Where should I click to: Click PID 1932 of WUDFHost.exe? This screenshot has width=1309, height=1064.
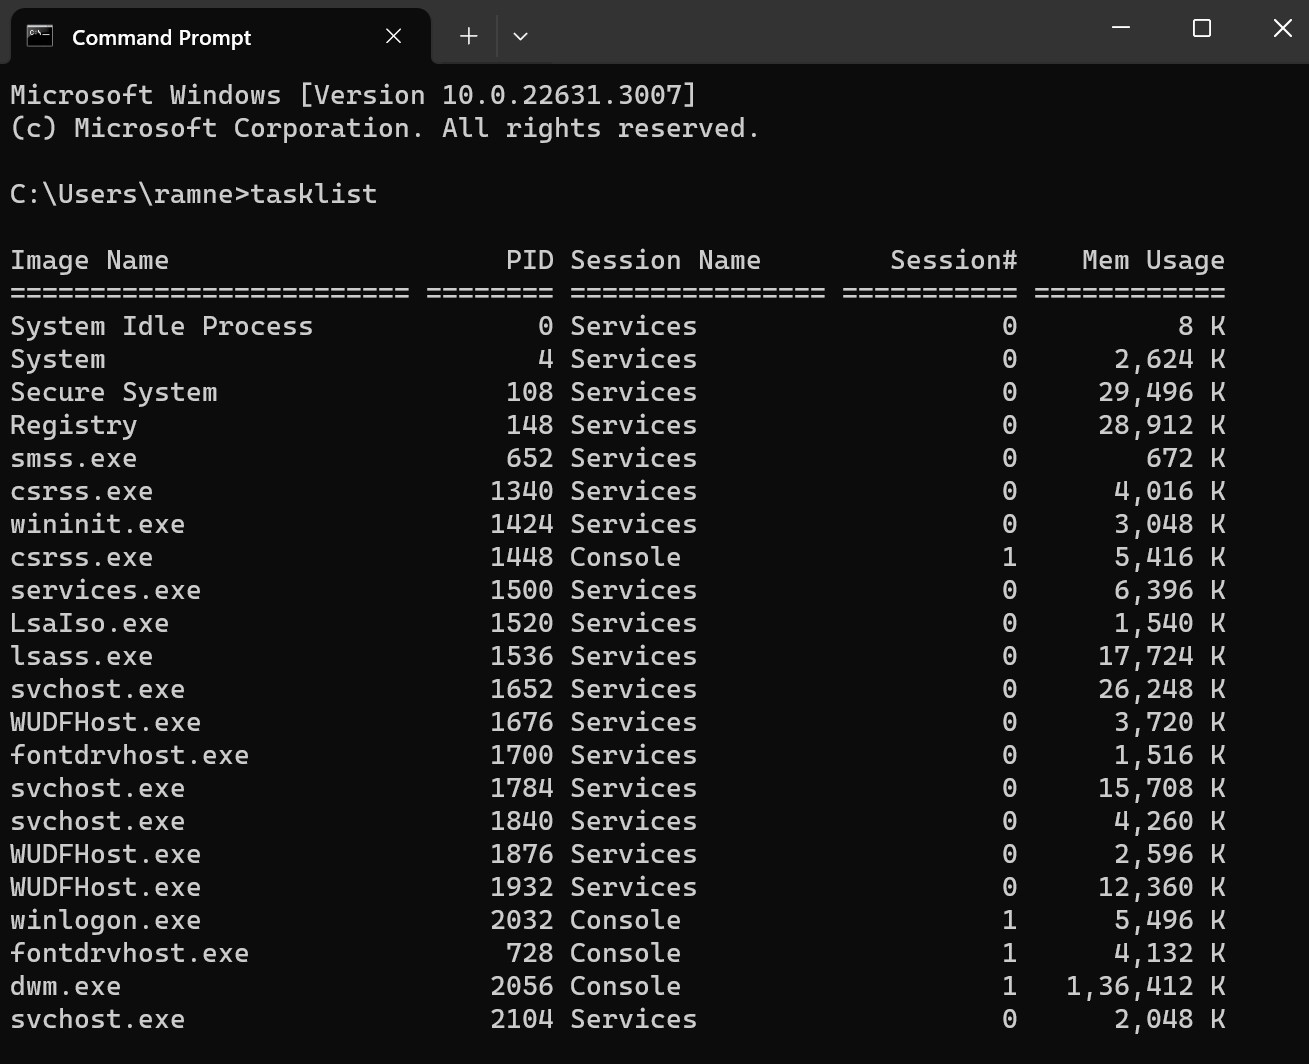point(522,887)
